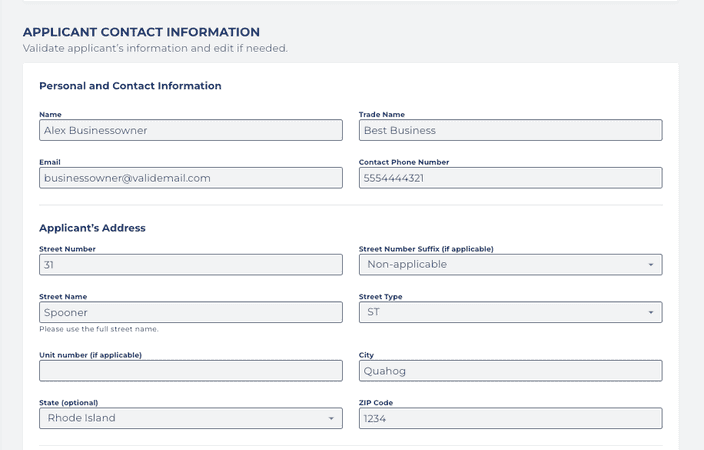Click the Name input field

[190, 130]
